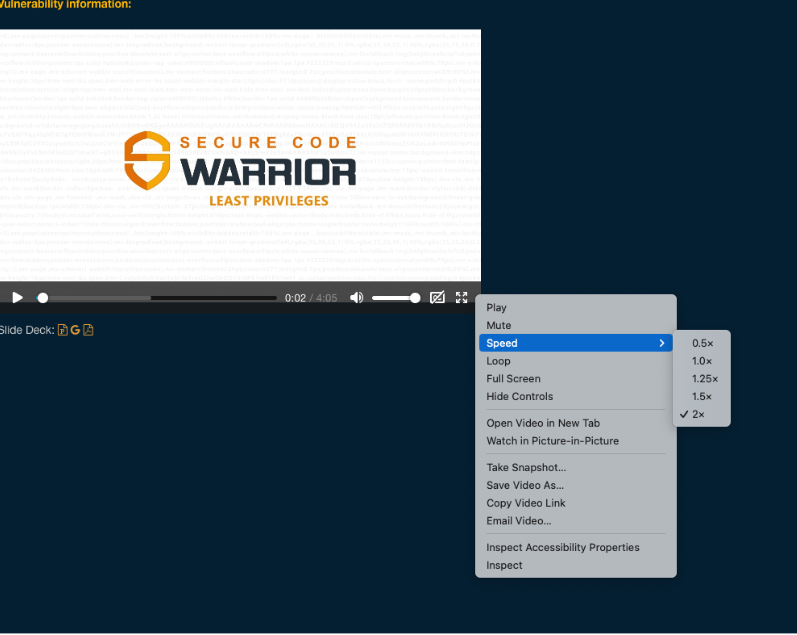The width and height of the screenshot is (797, 635).
Task: Click the crossed-out captions icon in player
Action: coord(437,298)
